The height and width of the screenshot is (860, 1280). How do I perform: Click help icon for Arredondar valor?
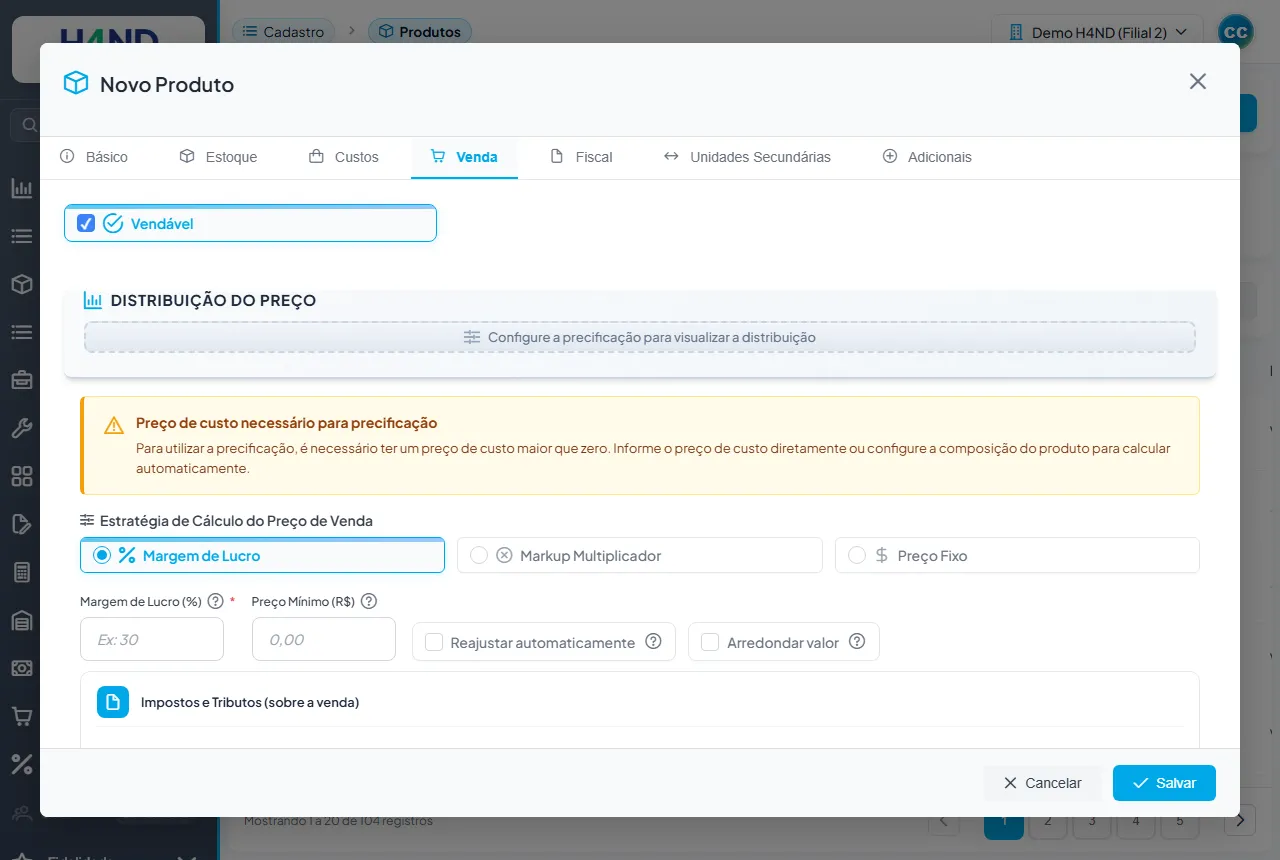856,641
